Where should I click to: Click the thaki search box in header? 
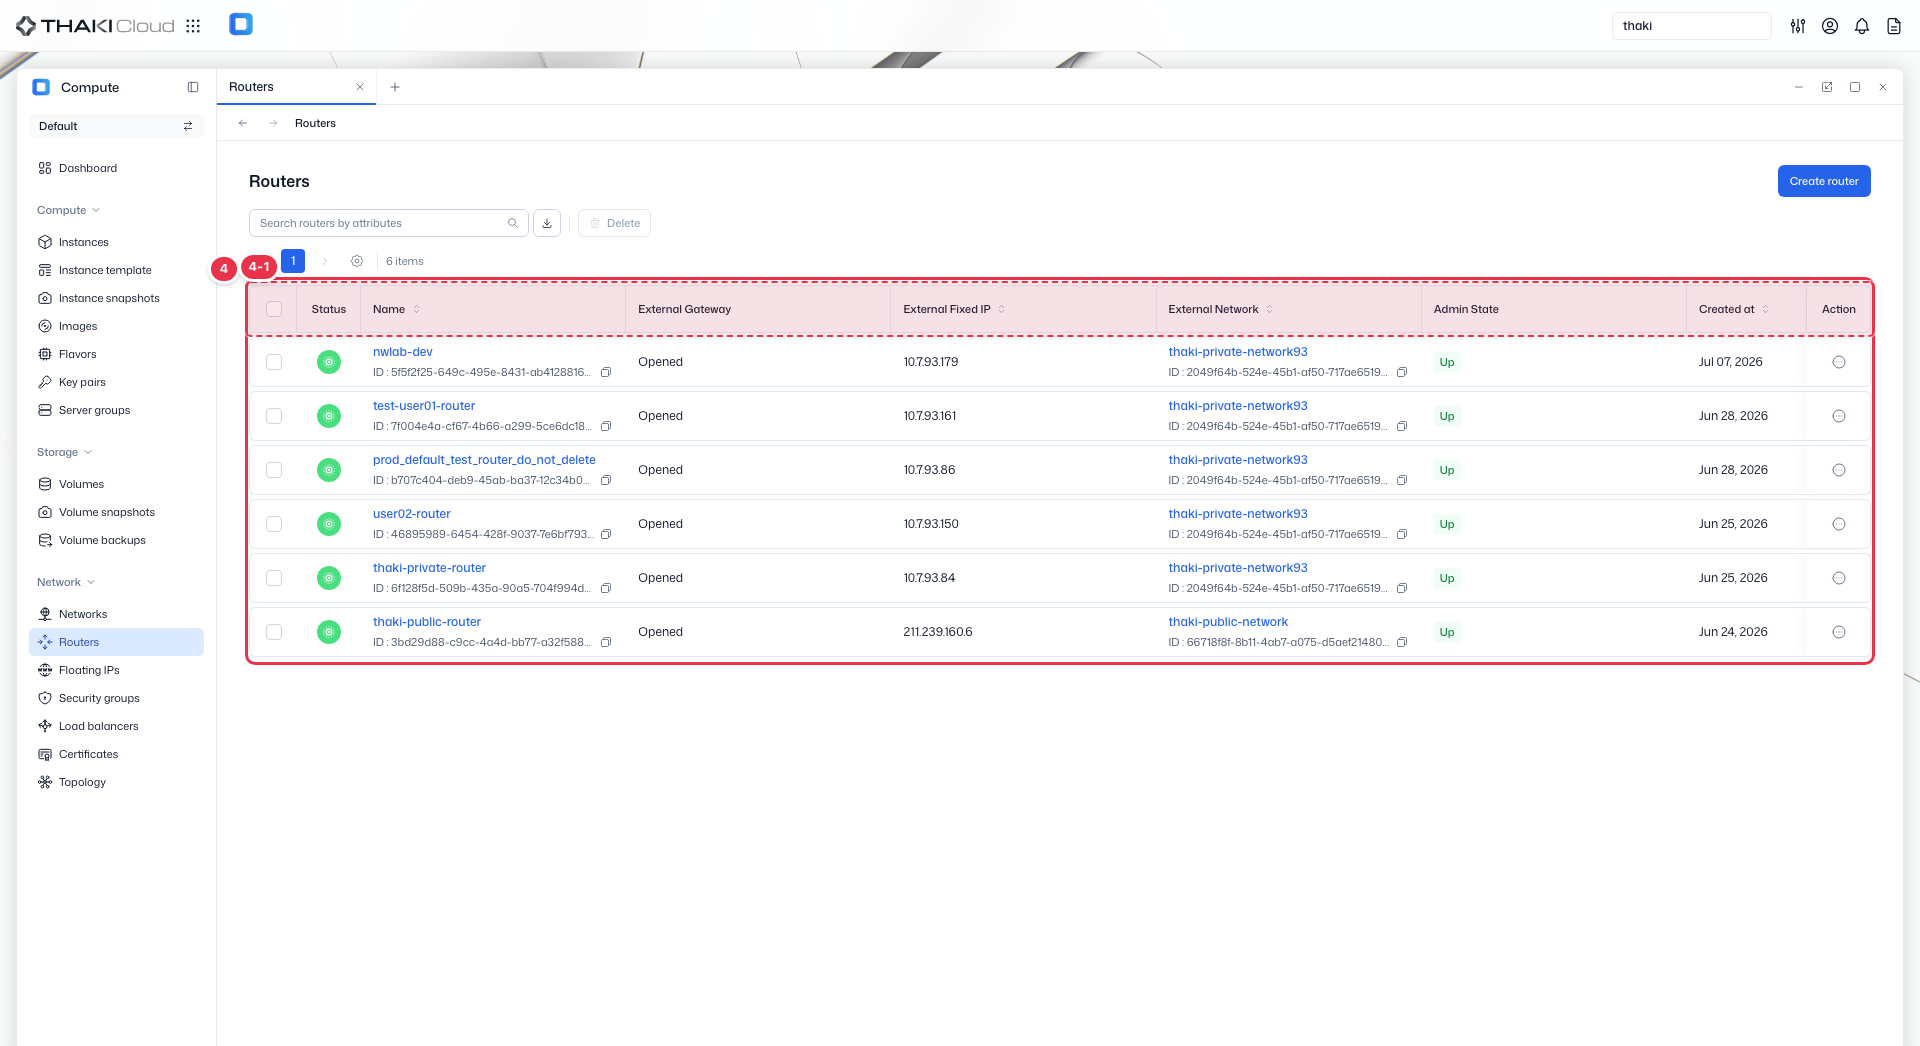(1691, 26)
